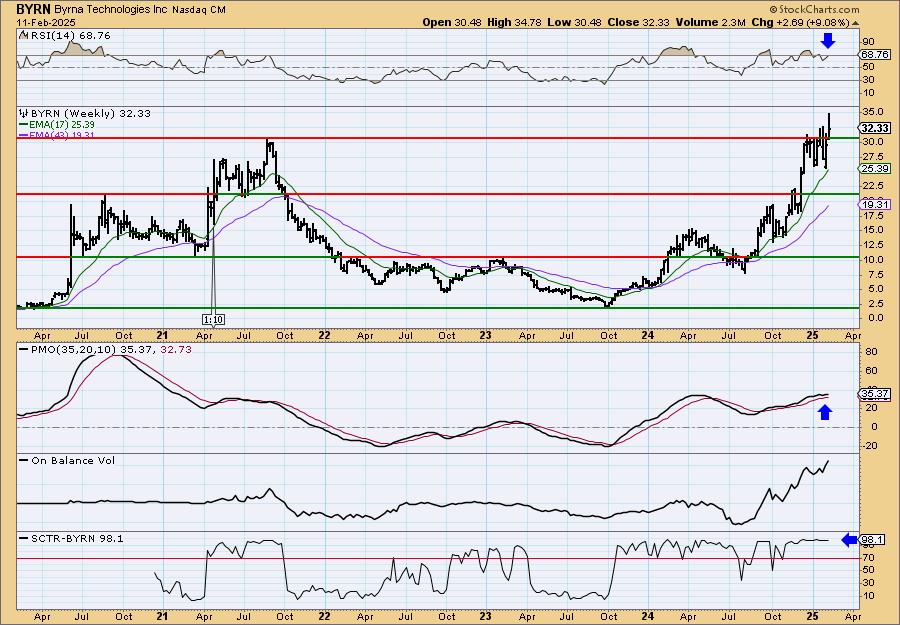The width and height of the screenshot is (900, 625).
Task: Select the 19.31 EMA tag on right axis
Action: pyautogui.click(x=875, y=204)
